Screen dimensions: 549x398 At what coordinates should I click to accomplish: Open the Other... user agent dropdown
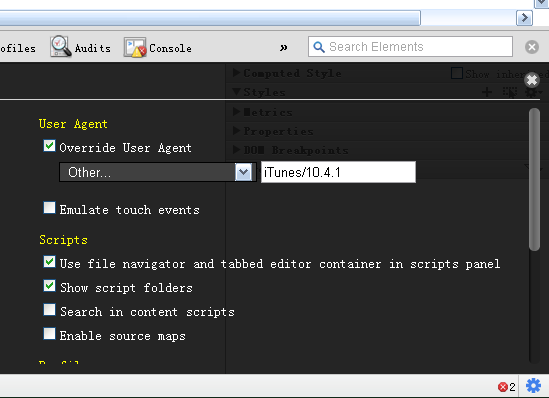tap(158, 172)
